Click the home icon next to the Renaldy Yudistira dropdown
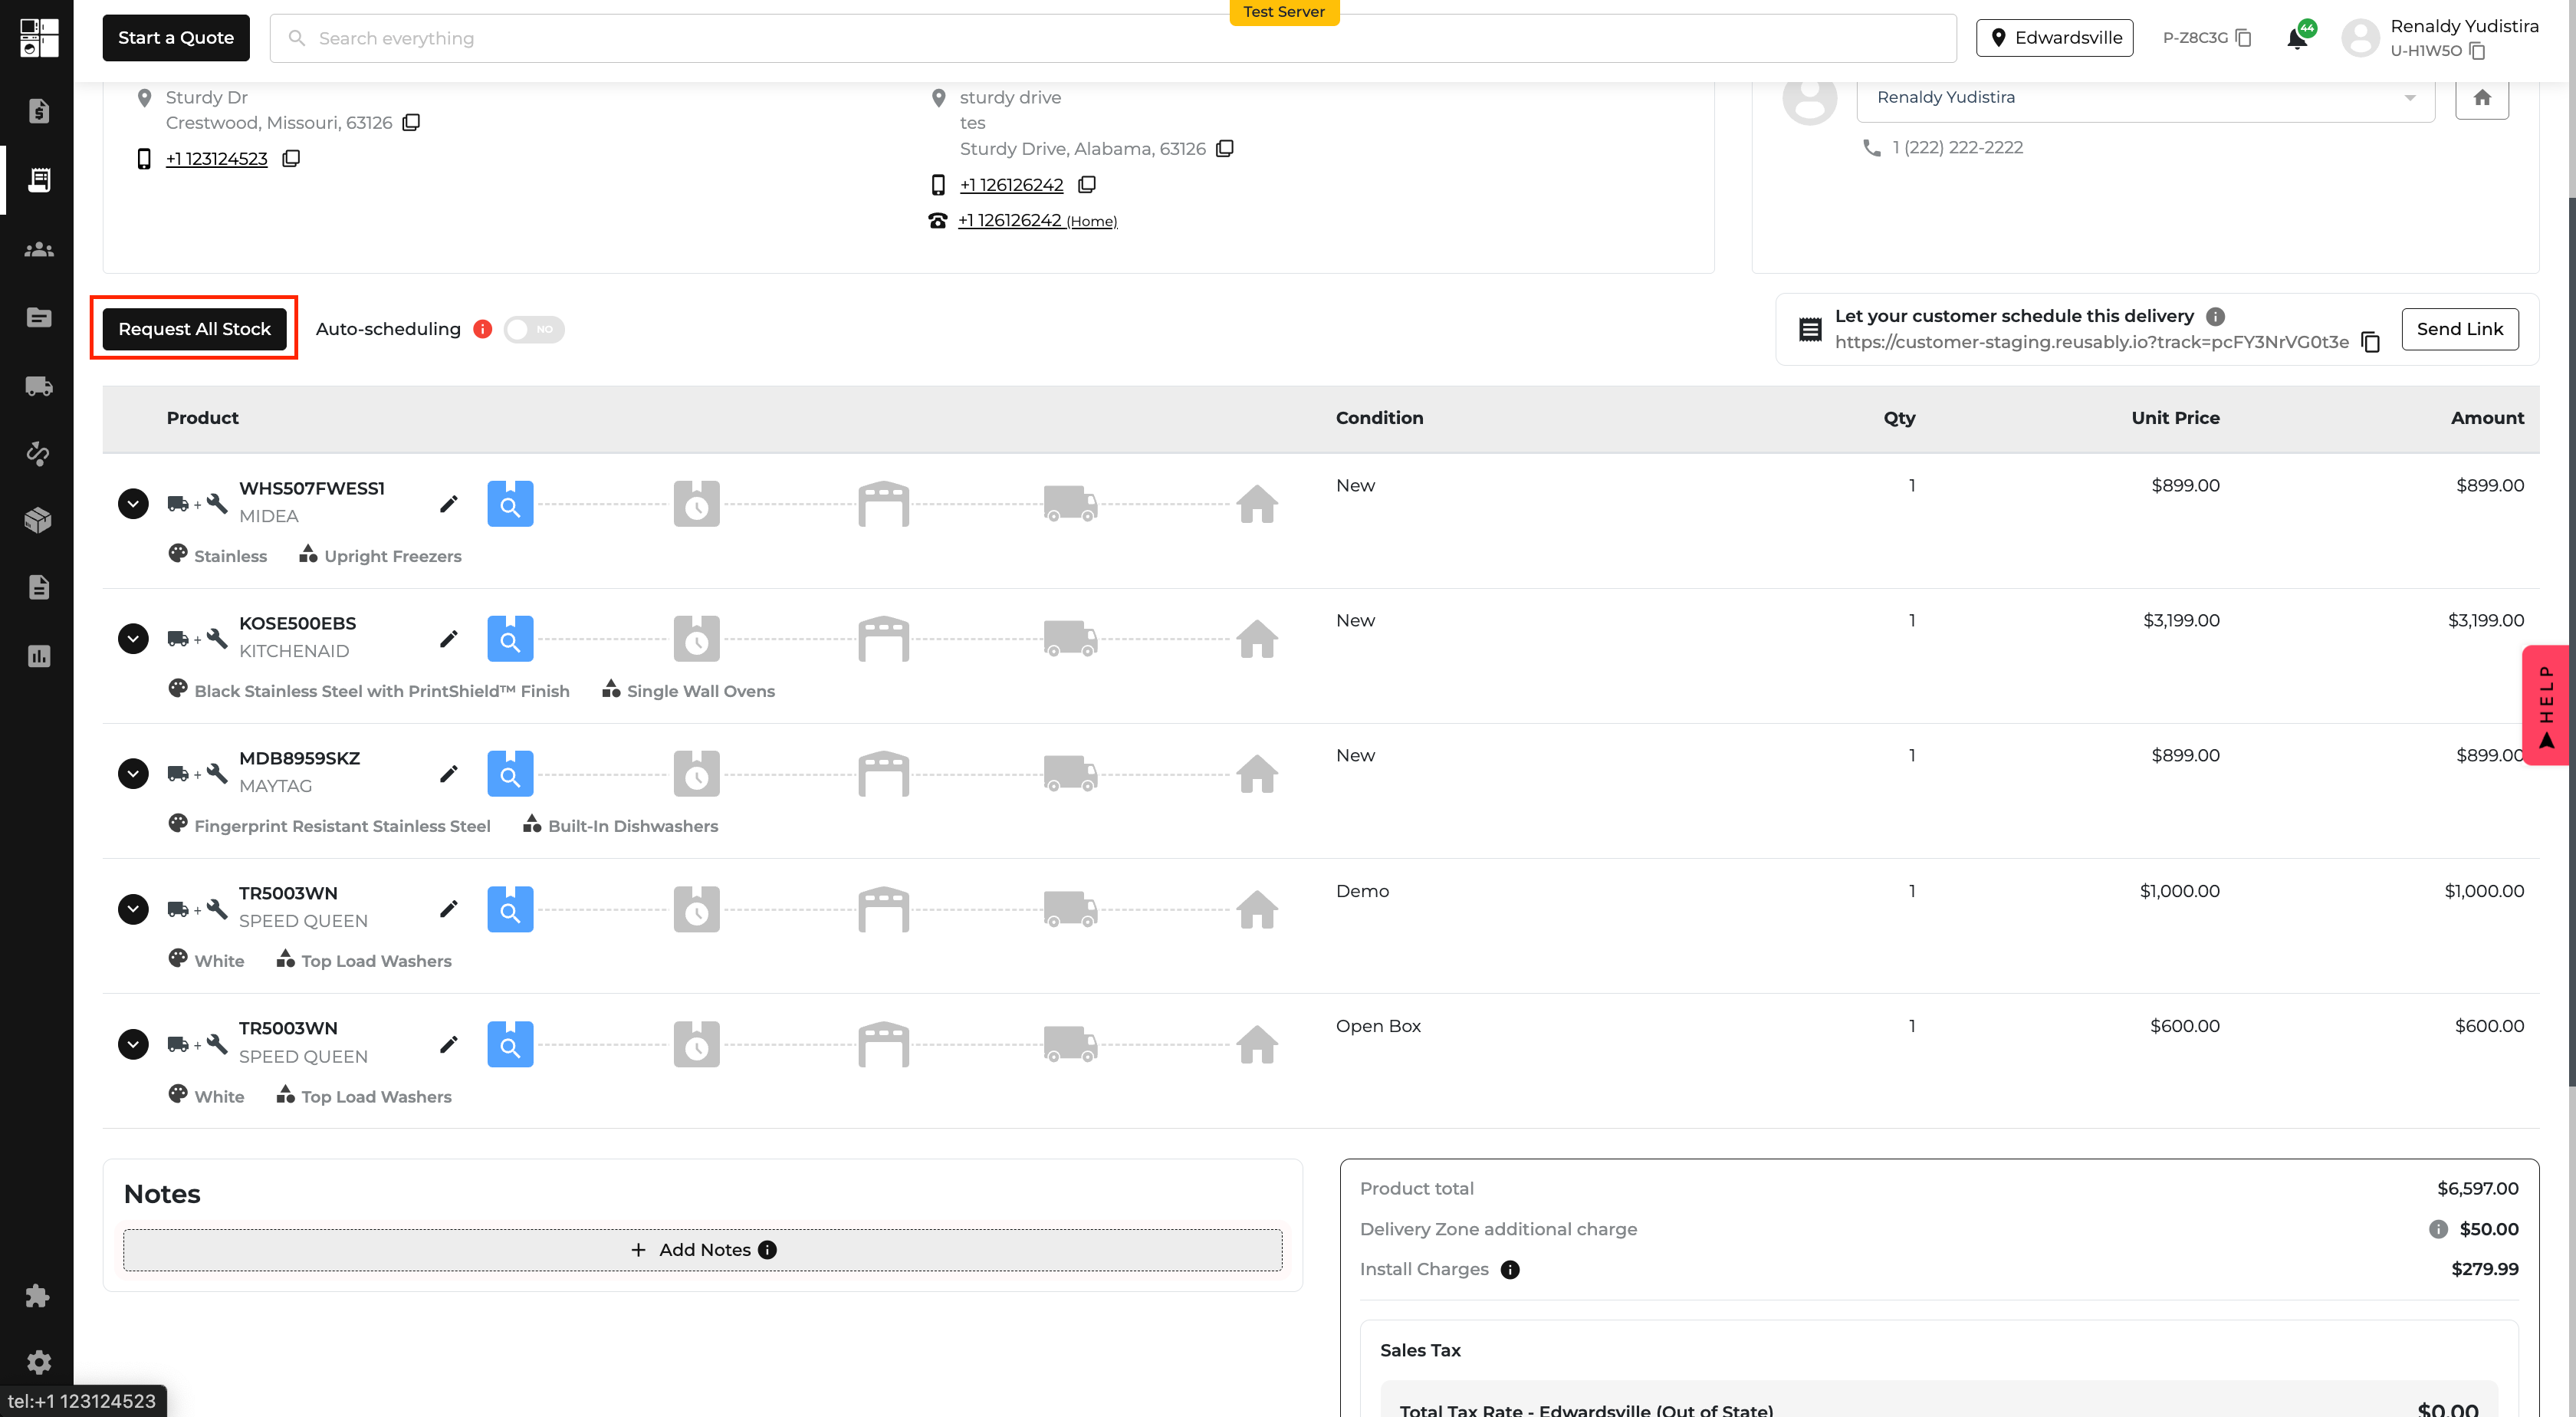Image resolution: width=2576 pixels, height=1417 pixels. tap(2482, 97)
